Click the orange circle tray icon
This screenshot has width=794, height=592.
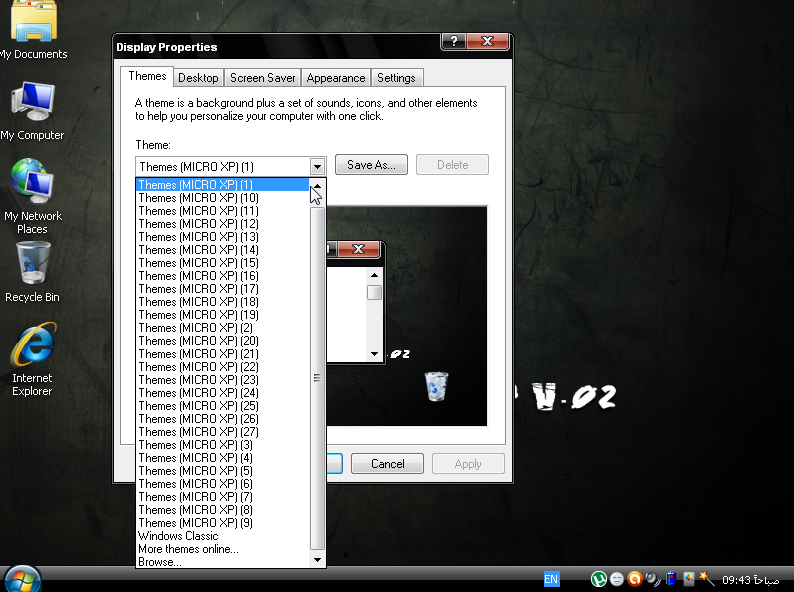[x=634, y=579]
